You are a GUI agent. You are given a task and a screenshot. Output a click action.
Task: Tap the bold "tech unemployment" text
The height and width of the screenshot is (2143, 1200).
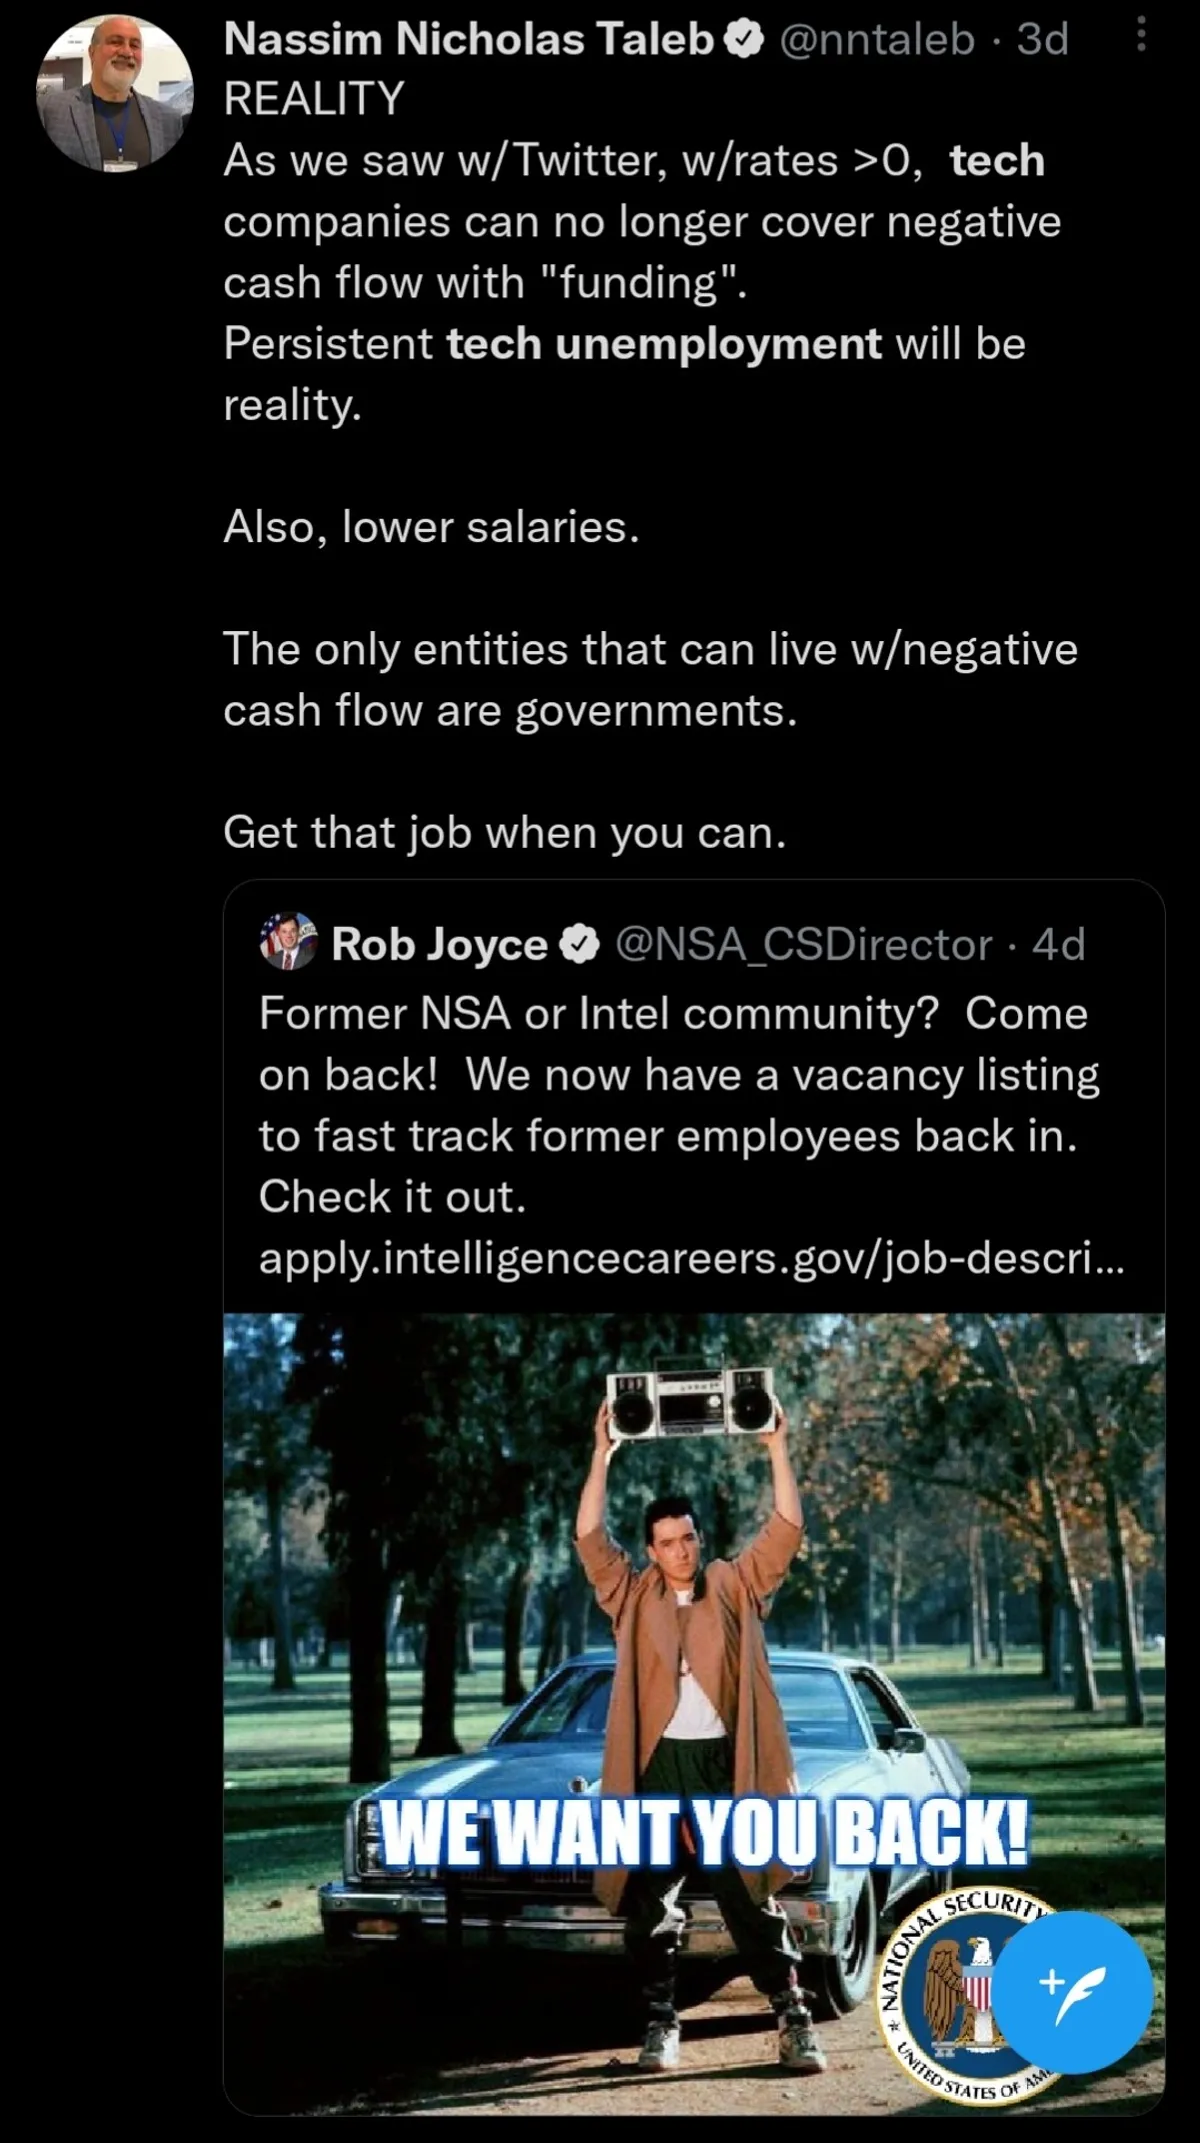[x=664, y=344]
